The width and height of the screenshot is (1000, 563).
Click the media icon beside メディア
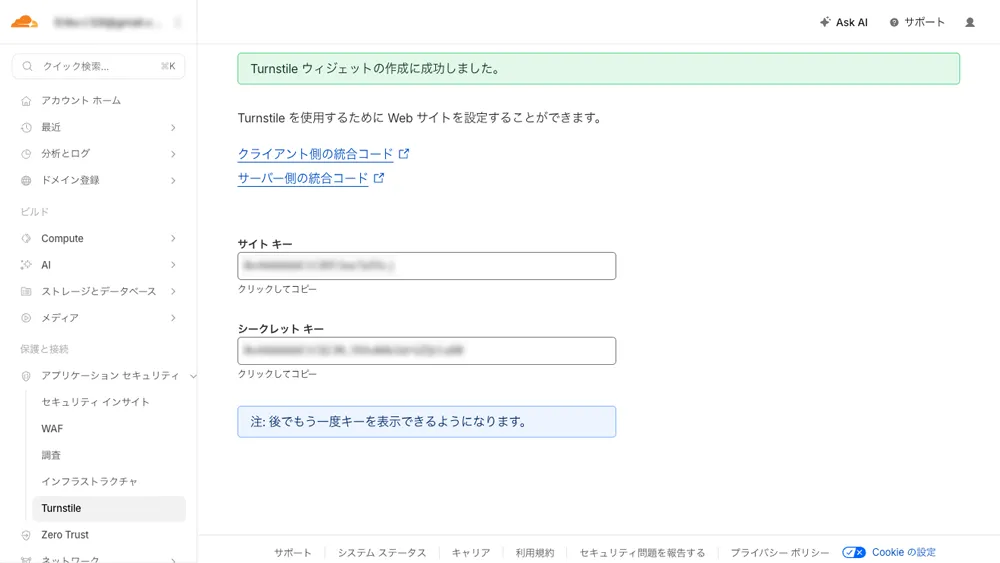(x=26, y=318)
